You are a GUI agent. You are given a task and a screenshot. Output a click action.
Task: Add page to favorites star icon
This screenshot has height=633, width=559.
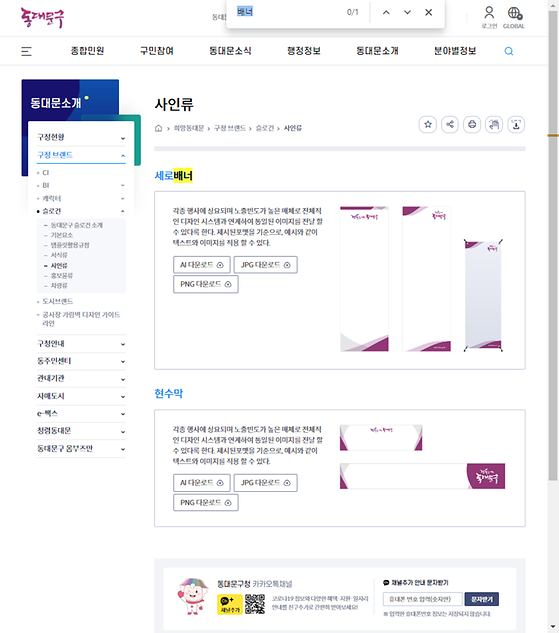click(428, 124)
